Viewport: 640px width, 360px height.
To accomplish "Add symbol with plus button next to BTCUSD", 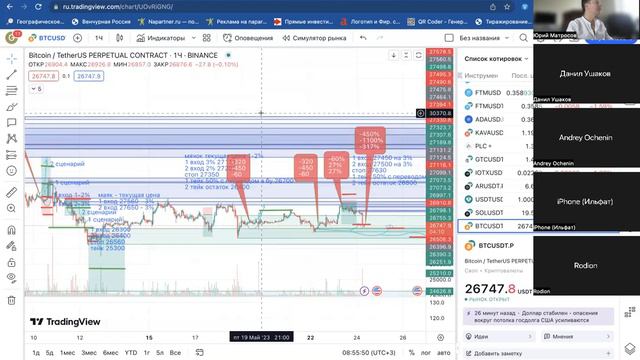I will (77, 38).
